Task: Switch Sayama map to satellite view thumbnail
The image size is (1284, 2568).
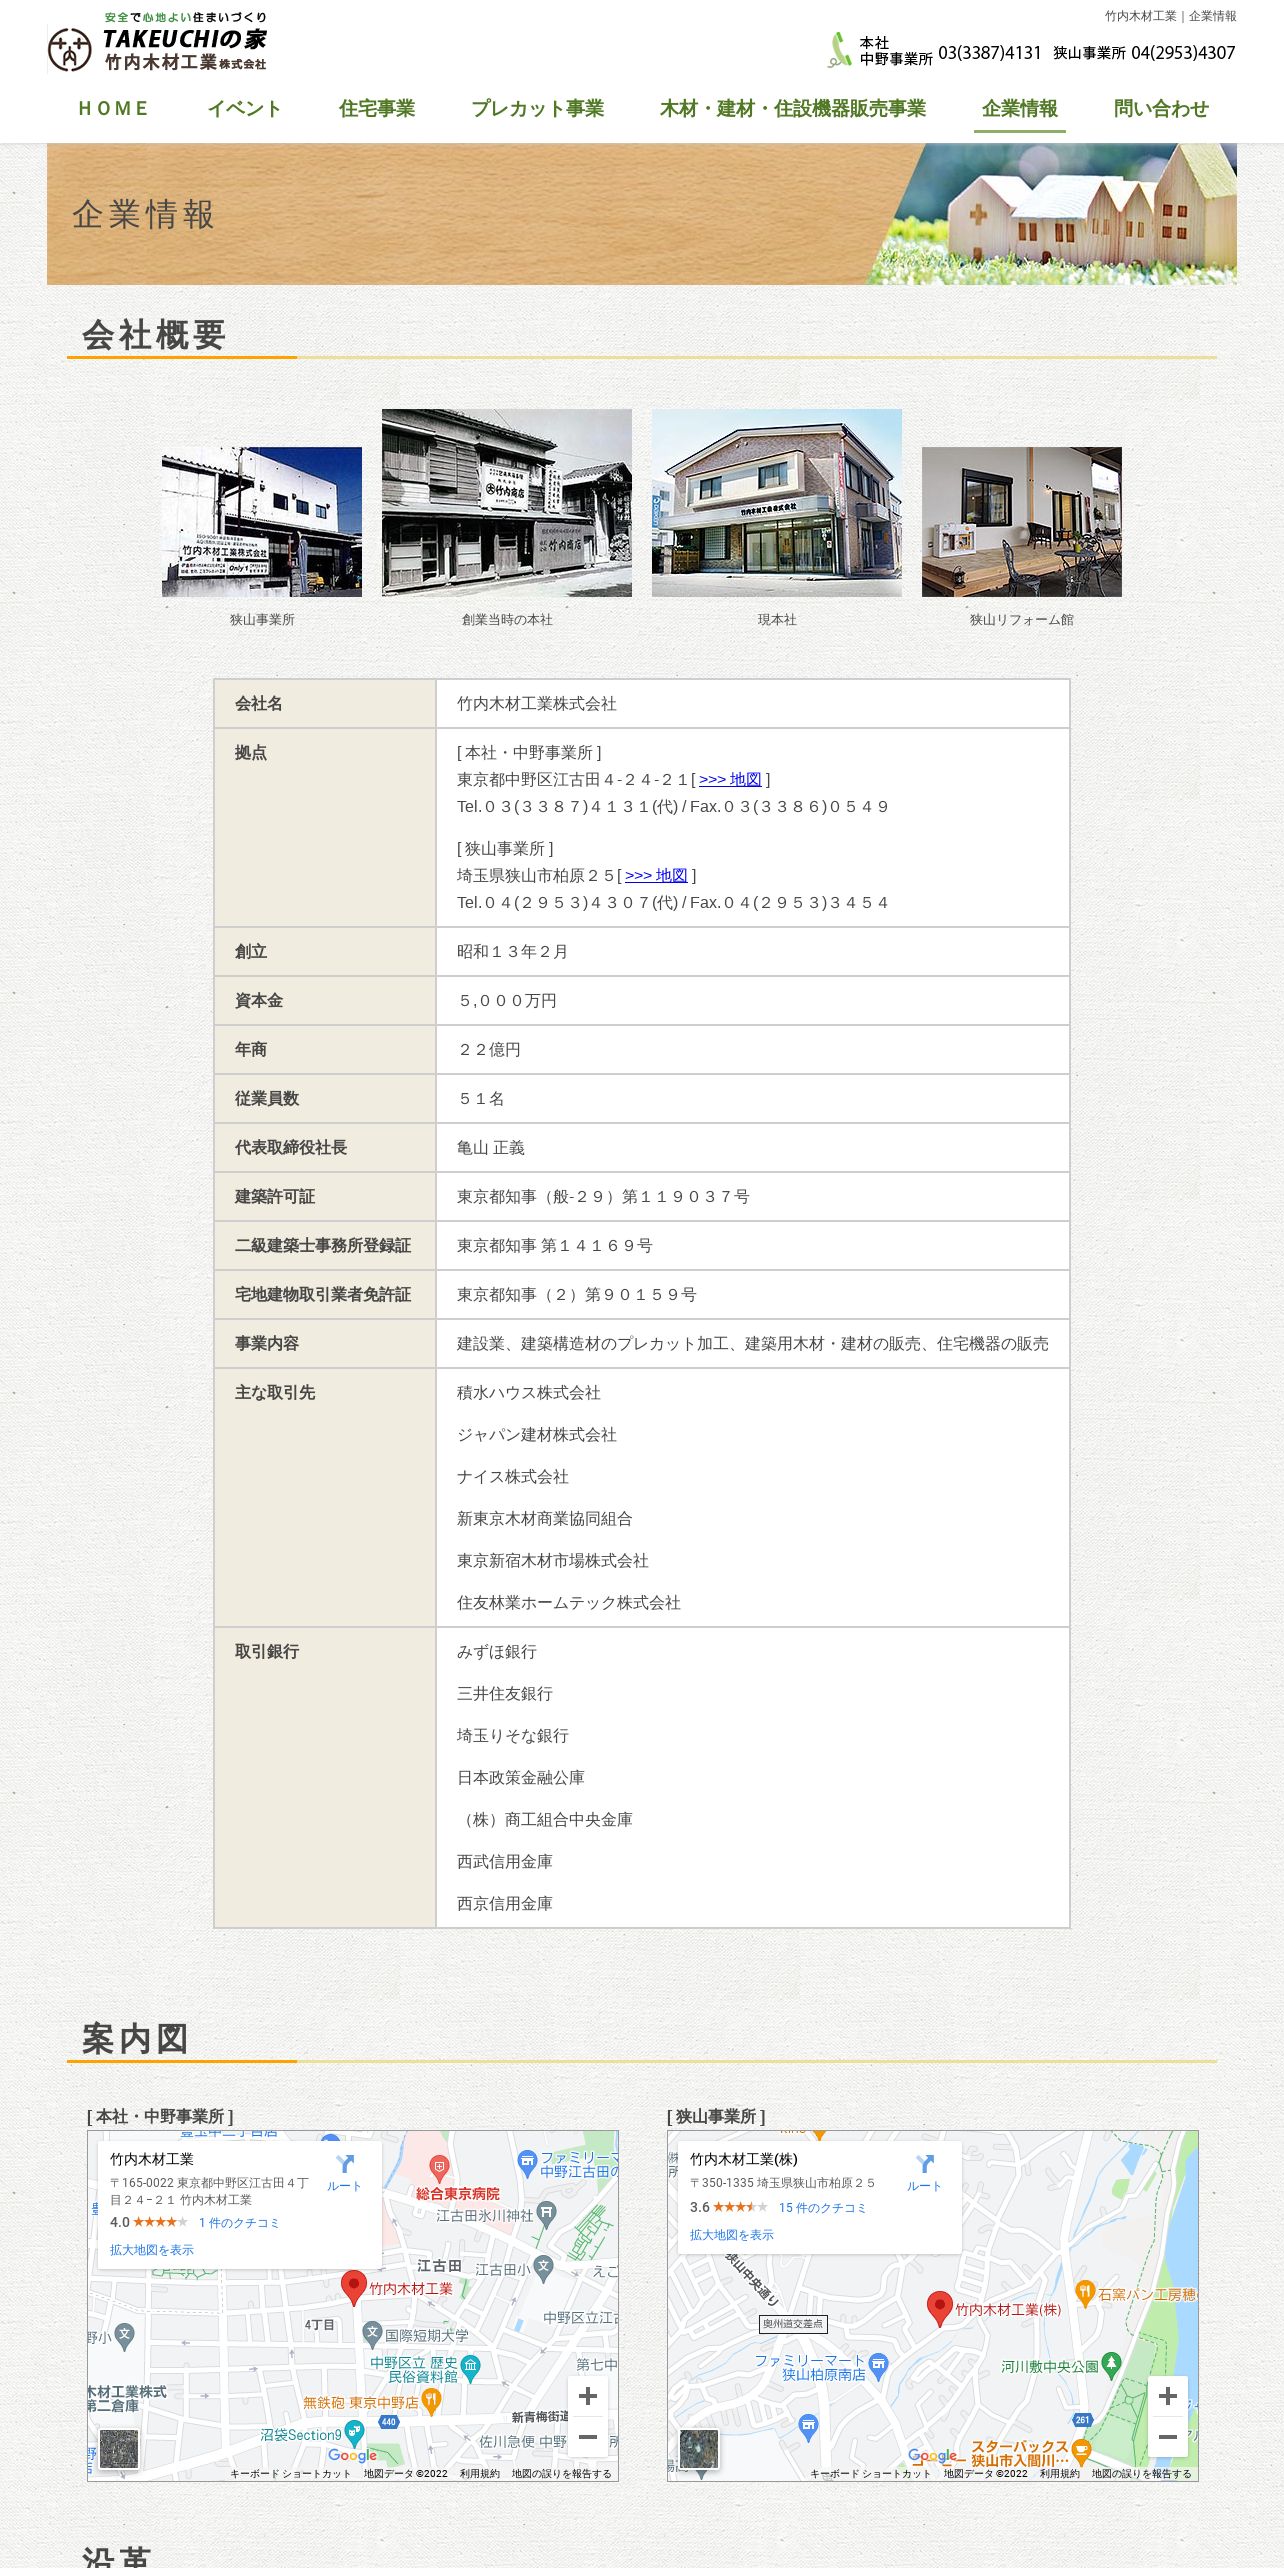Action: pos(699,2449)
